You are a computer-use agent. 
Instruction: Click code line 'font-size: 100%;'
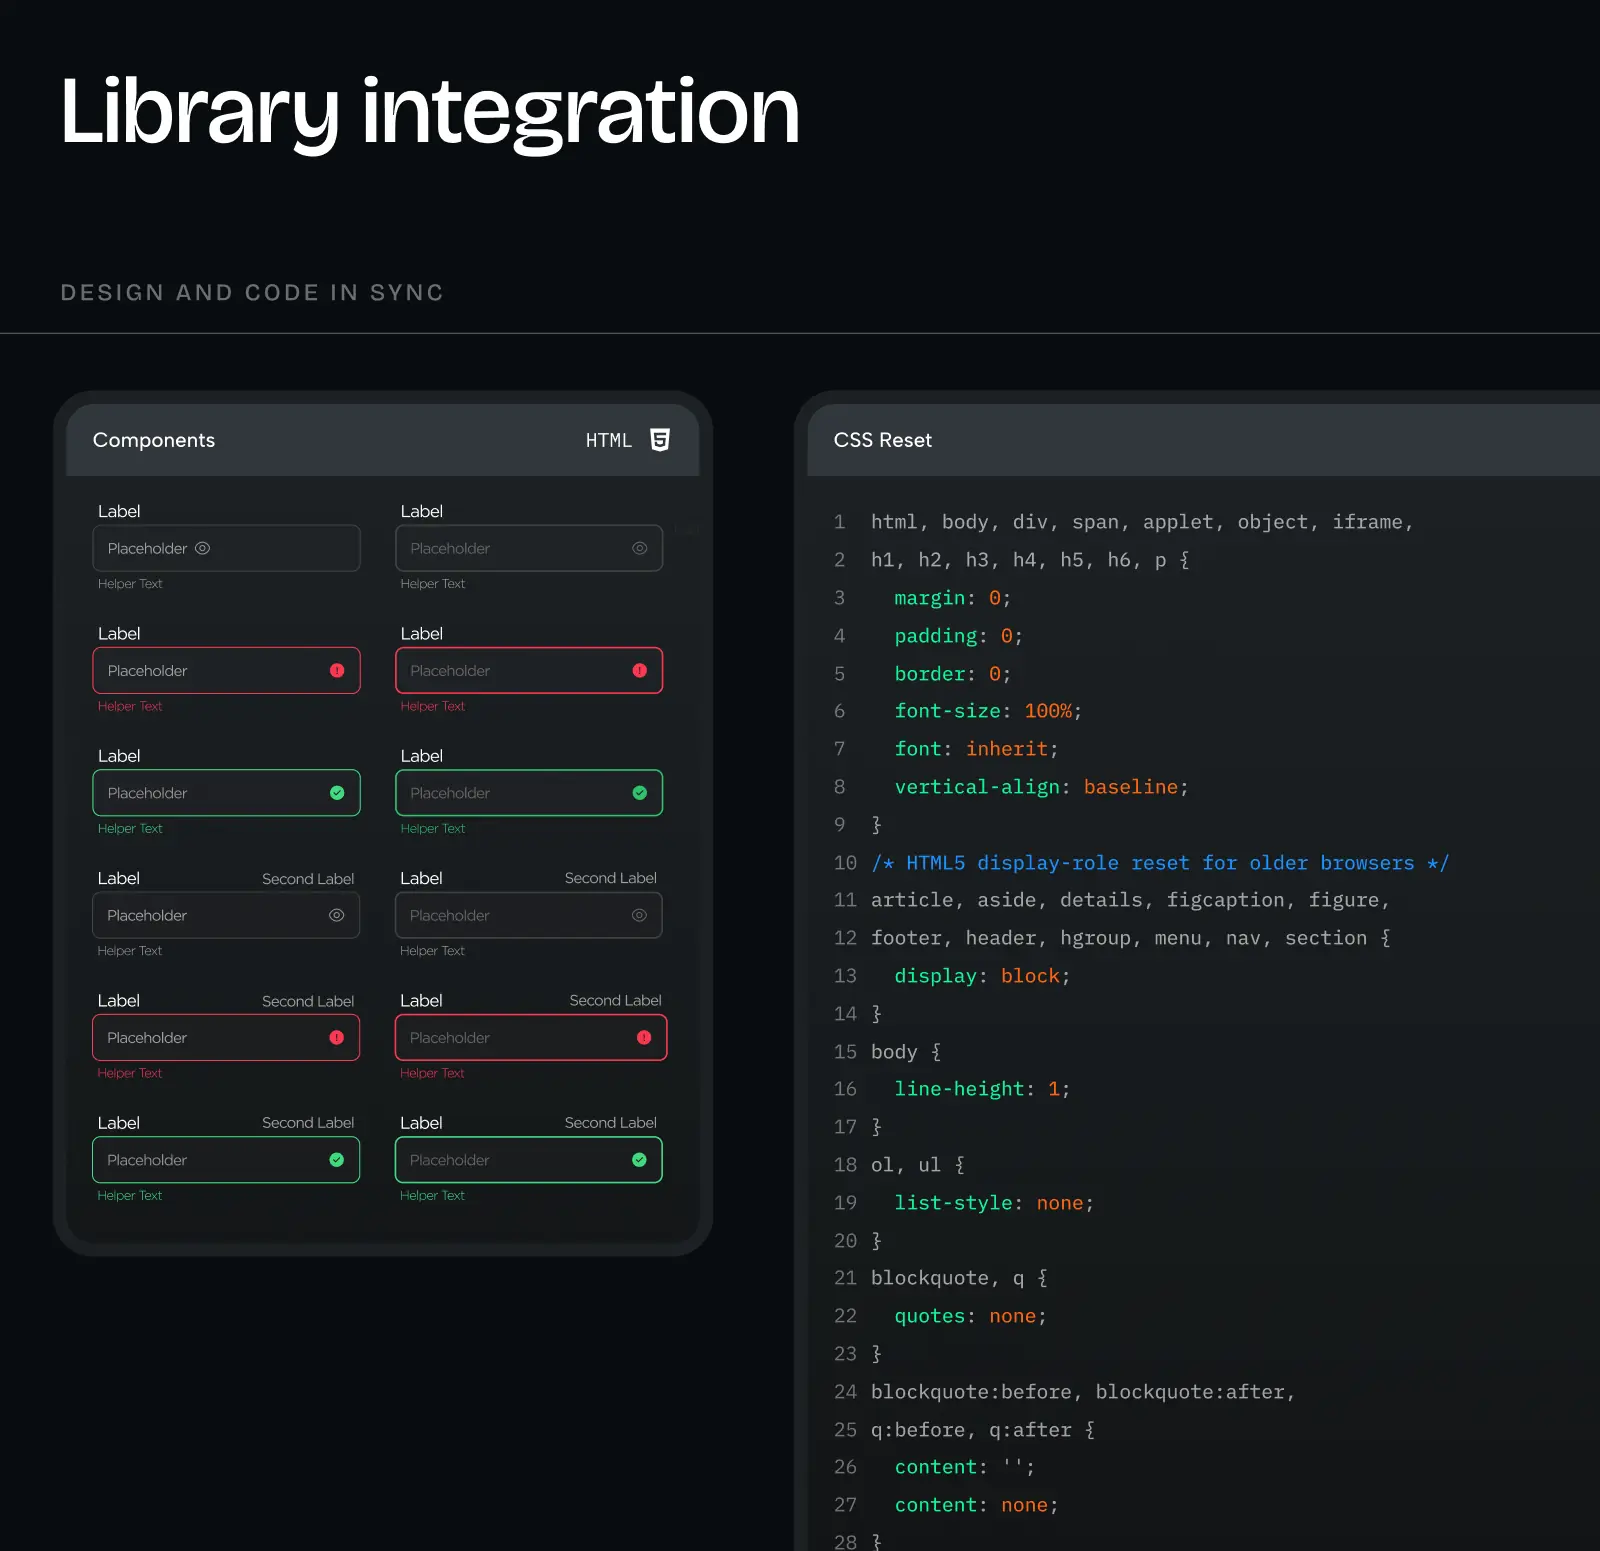click(x=988, y=711)
